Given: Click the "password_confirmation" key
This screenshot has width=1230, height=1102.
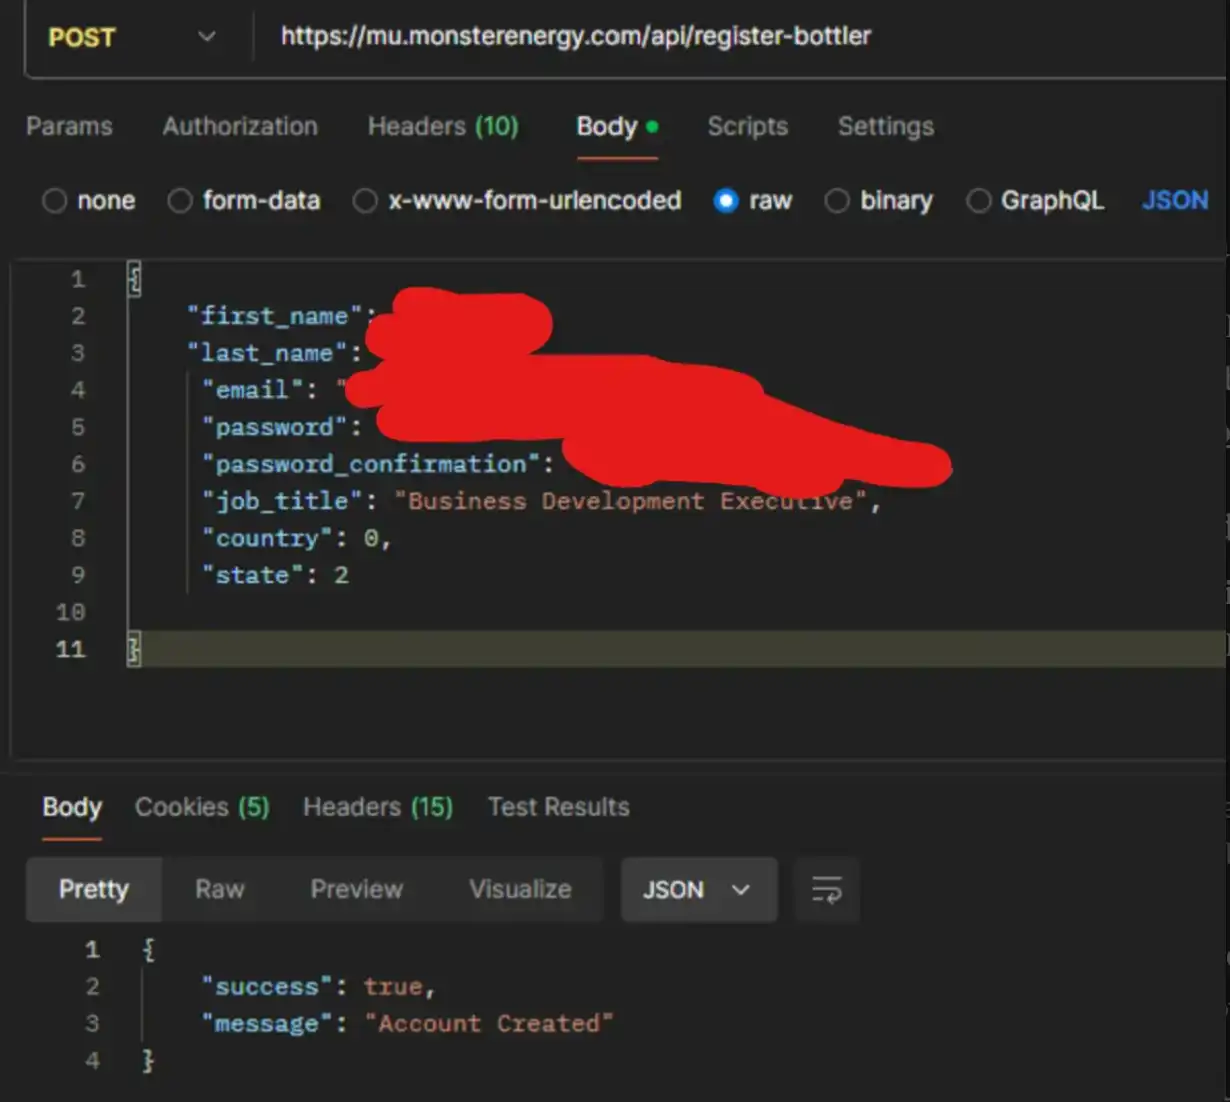Looking at the screenshot, I should [371, 464].
